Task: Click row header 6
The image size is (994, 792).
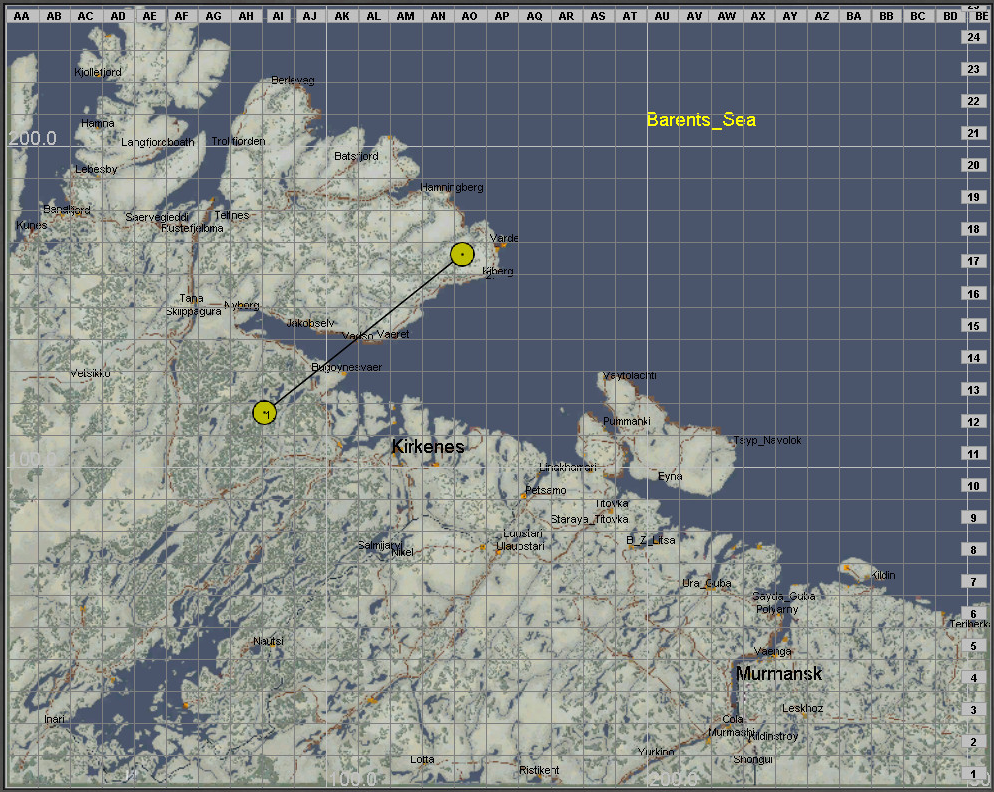Action: [974, 614]
